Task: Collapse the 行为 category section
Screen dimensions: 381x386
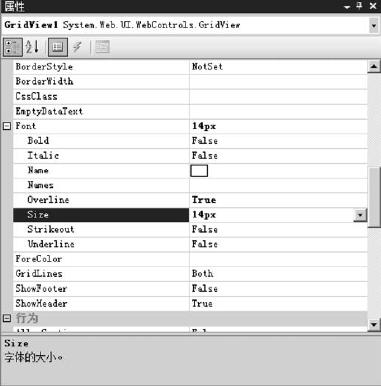Action: 7,318
